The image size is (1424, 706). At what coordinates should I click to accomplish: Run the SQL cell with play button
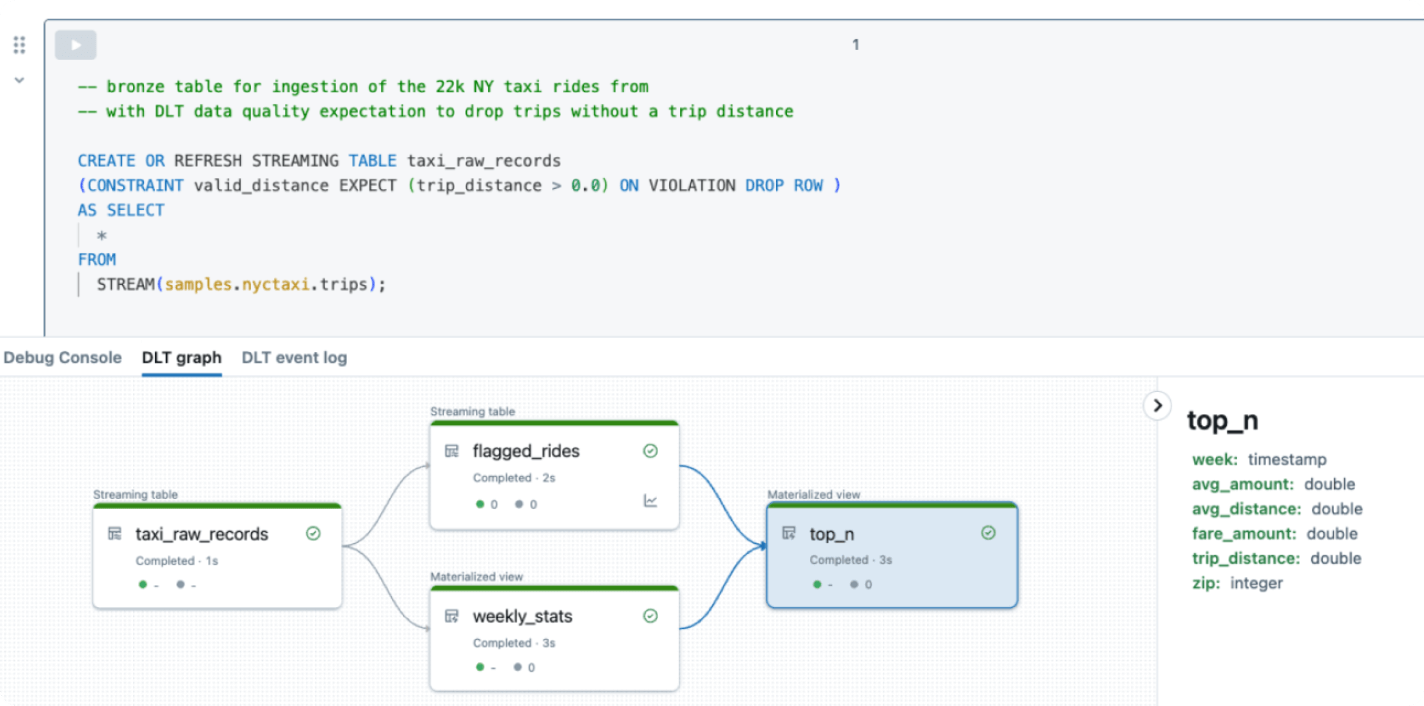[x=76, y=45]
